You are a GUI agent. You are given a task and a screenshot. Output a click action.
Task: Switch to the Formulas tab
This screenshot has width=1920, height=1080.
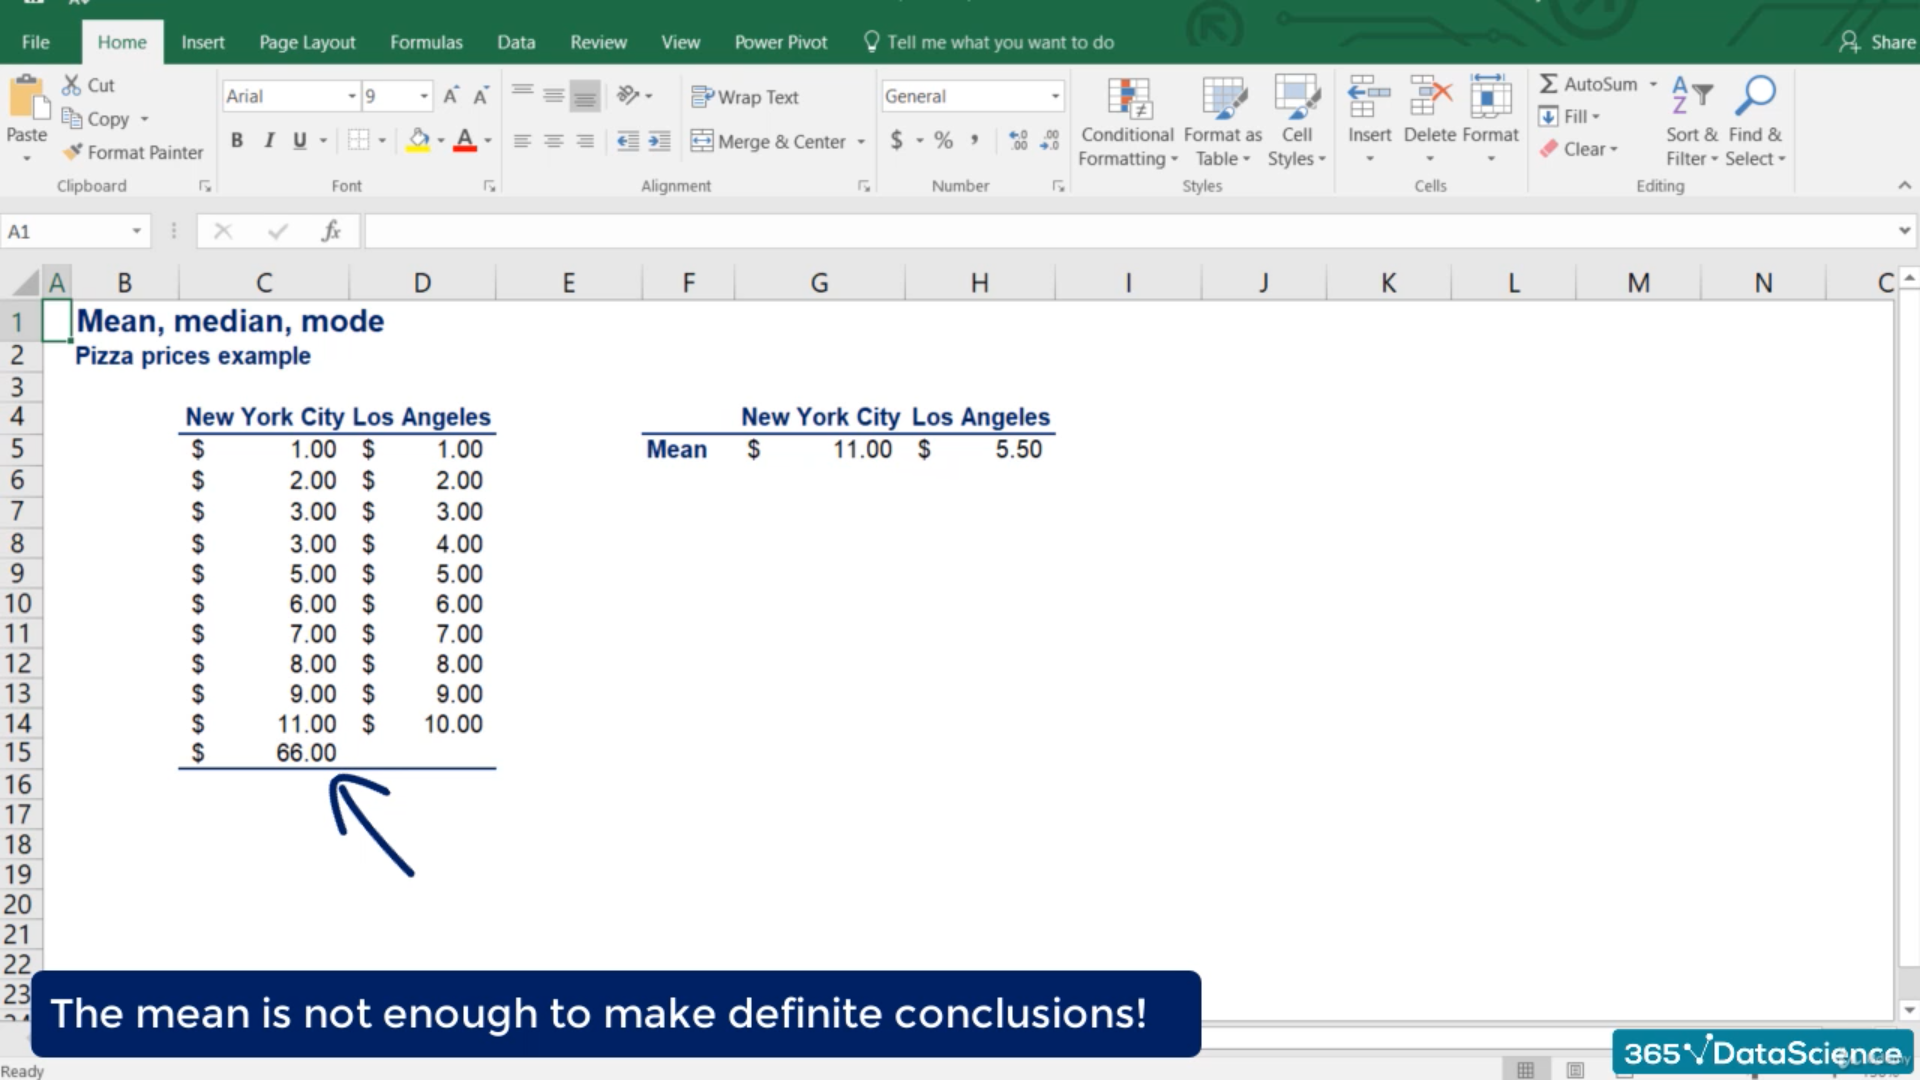(x=426, y=42)
